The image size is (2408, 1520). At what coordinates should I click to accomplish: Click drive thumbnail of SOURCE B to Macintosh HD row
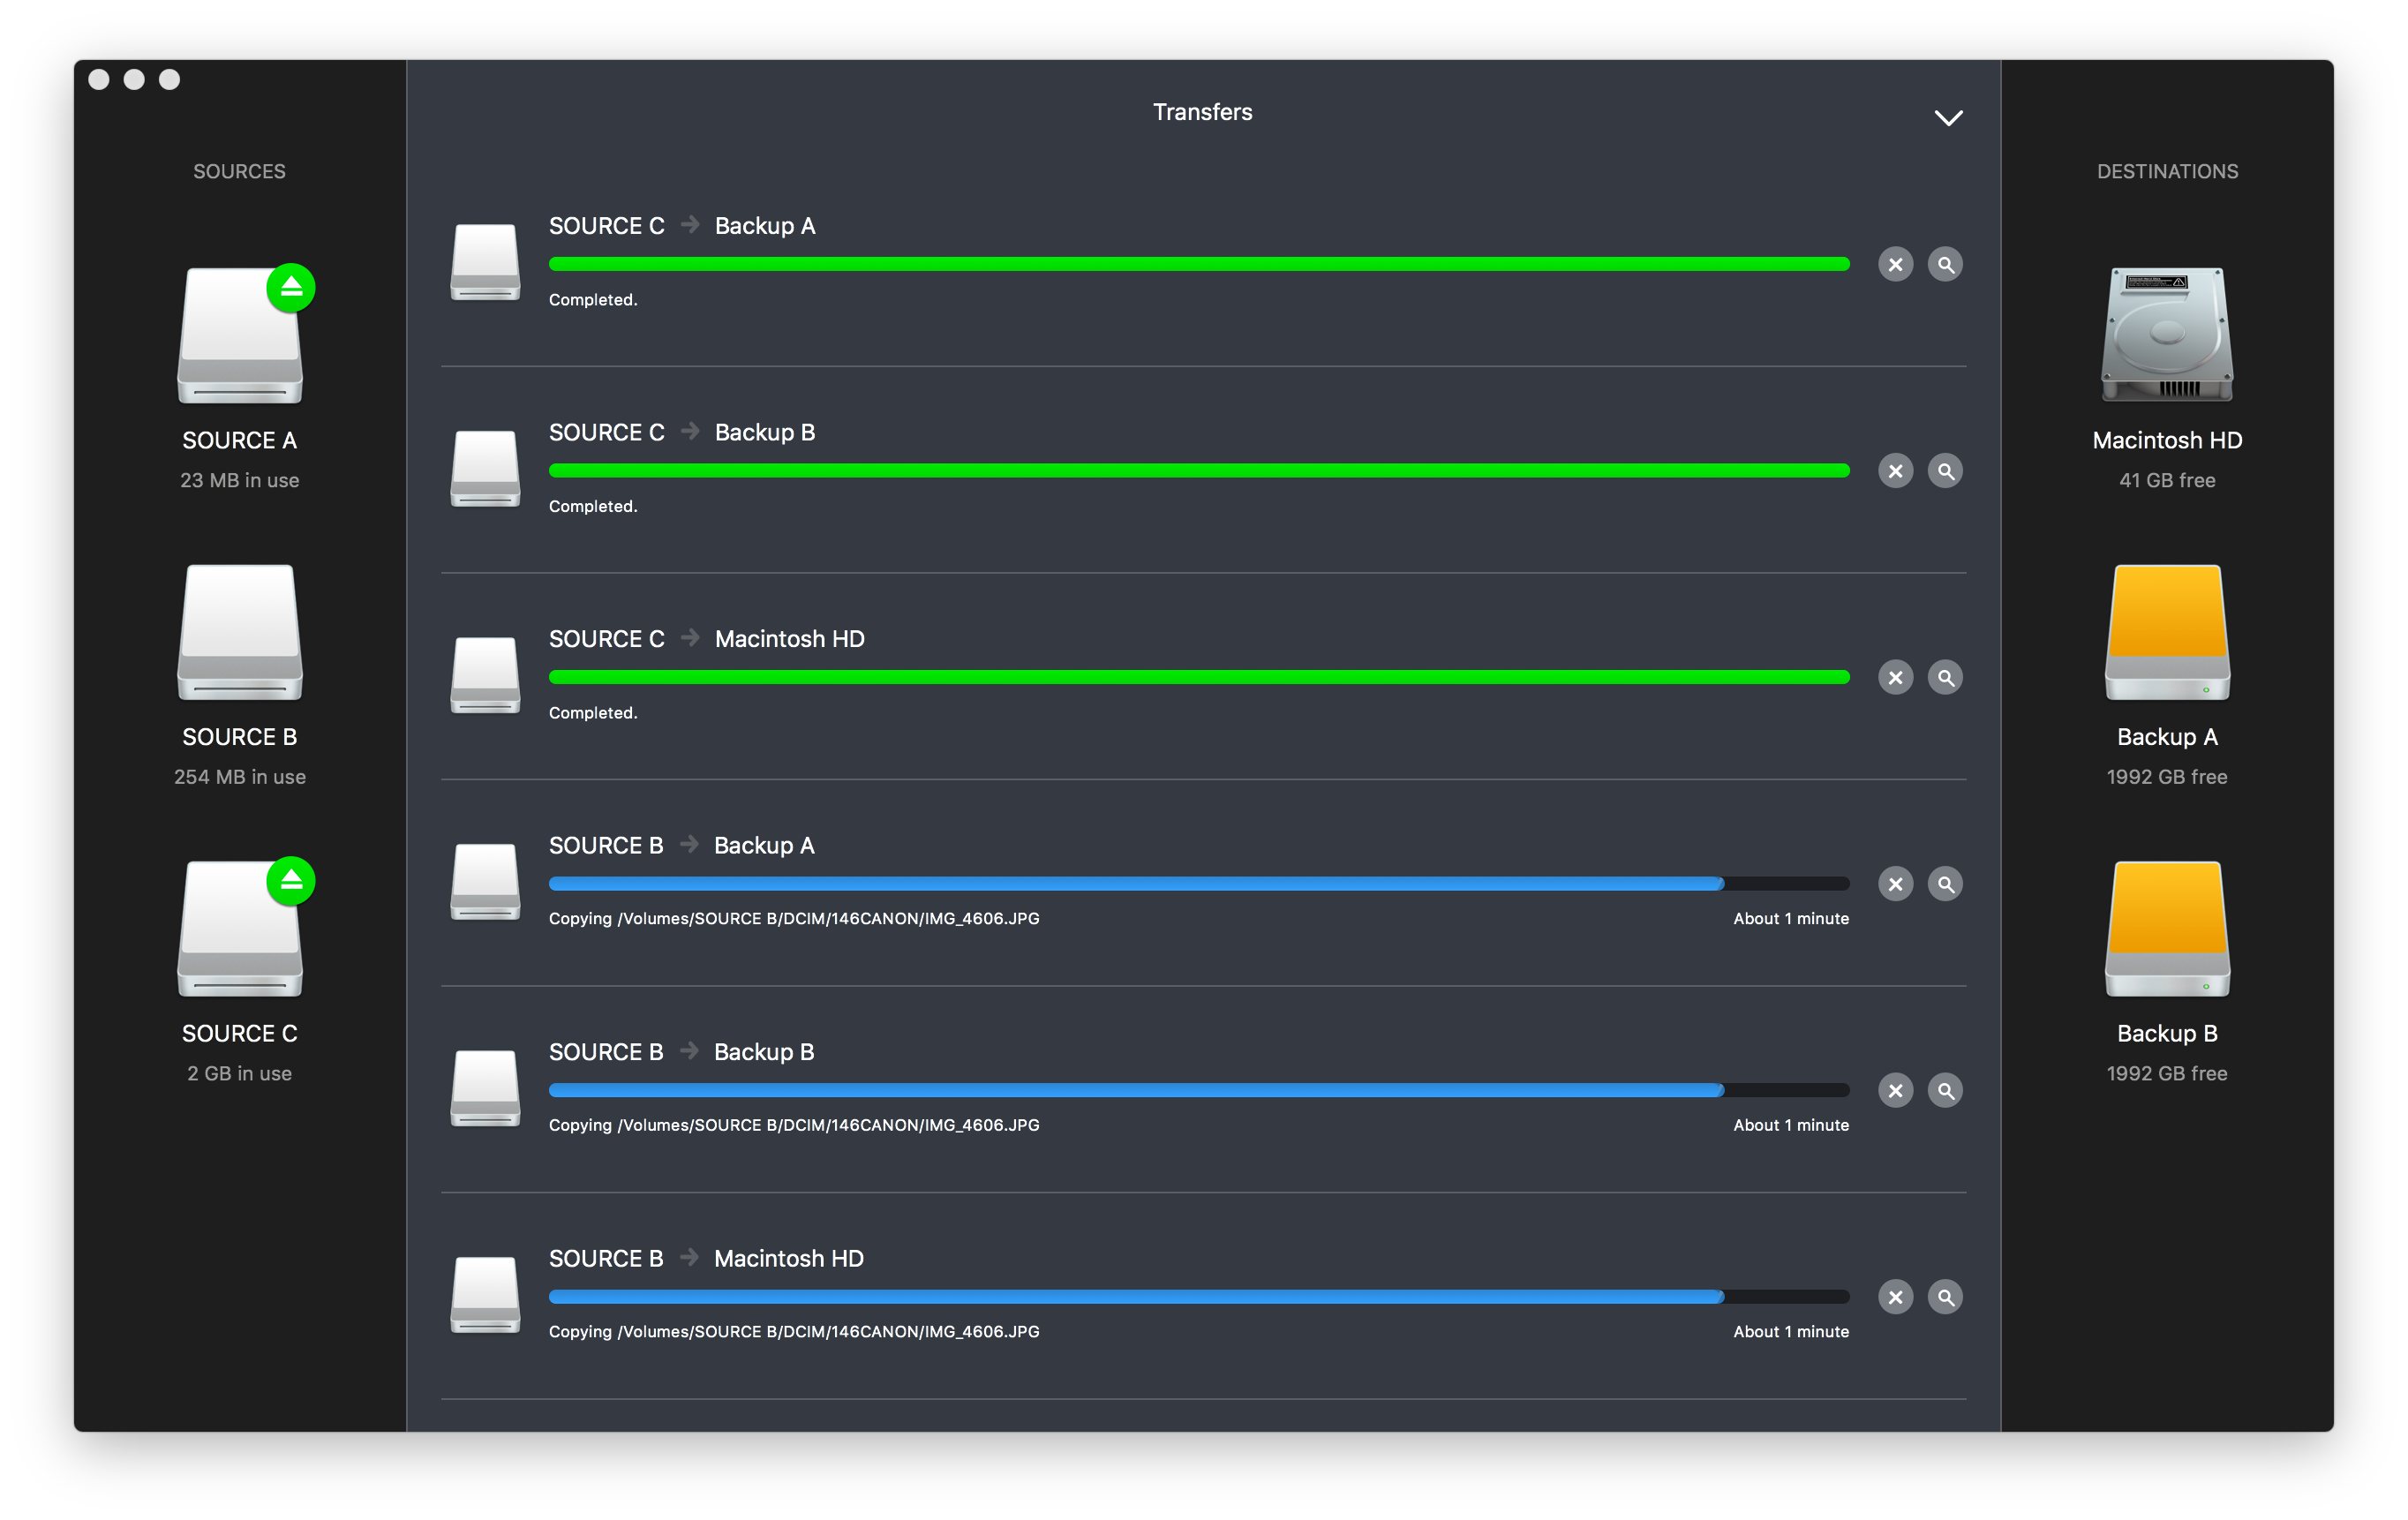[485, 1295]
